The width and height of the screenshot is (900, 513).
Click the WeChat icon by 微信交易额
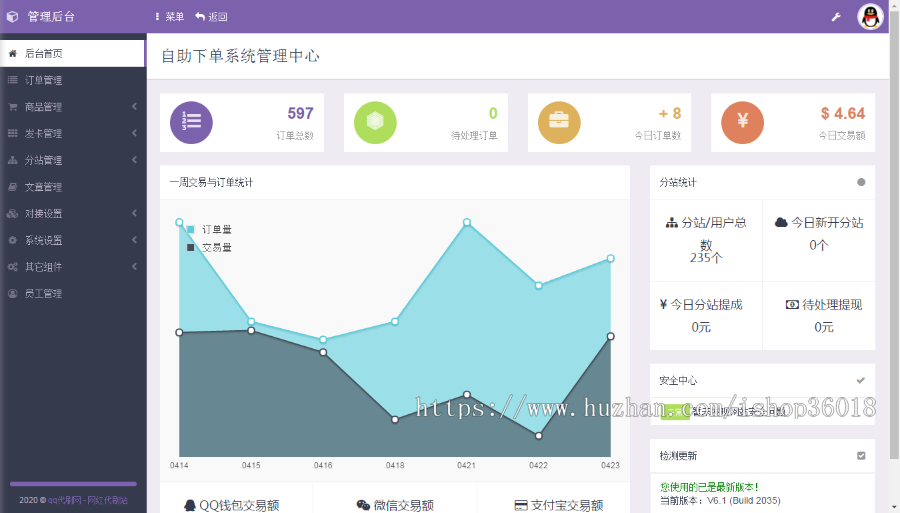click(363, 505)
